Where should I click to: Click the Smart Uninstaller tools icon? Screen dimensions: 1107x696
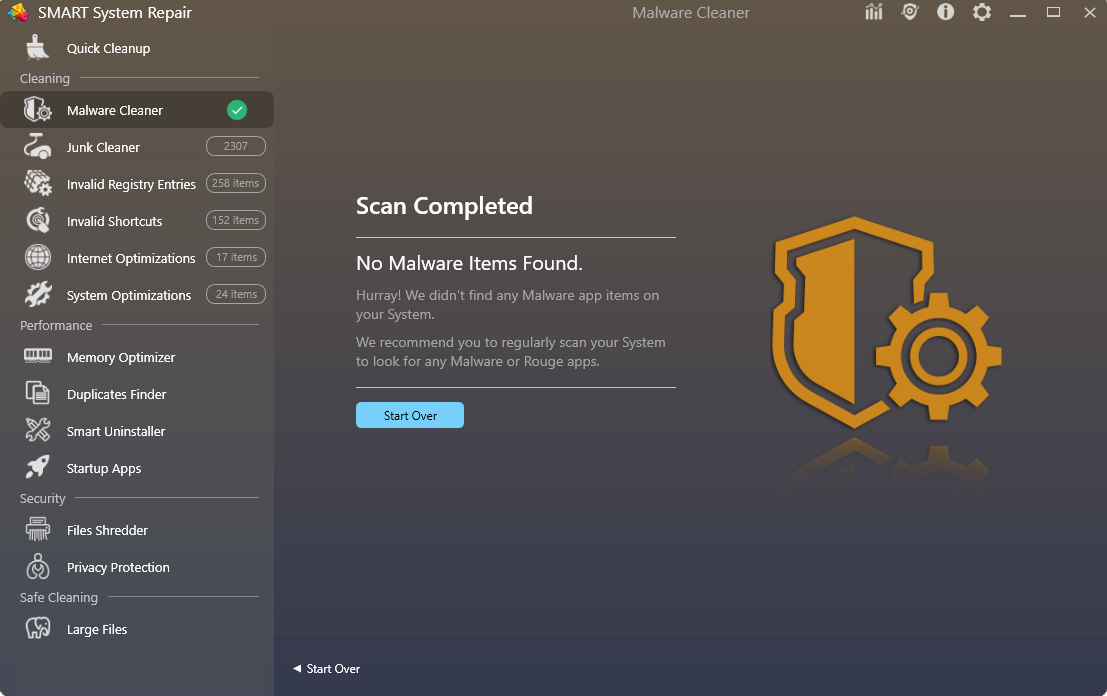click(37, 431)
